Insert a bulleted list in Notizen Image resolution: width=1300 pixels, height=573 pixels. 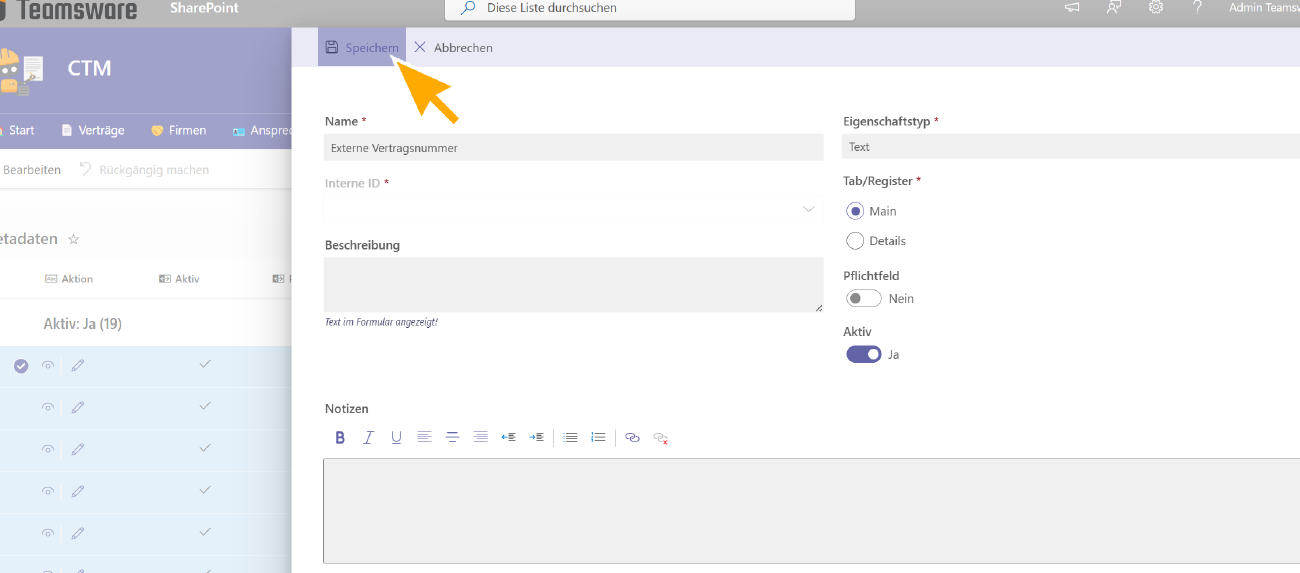(570, 437)
